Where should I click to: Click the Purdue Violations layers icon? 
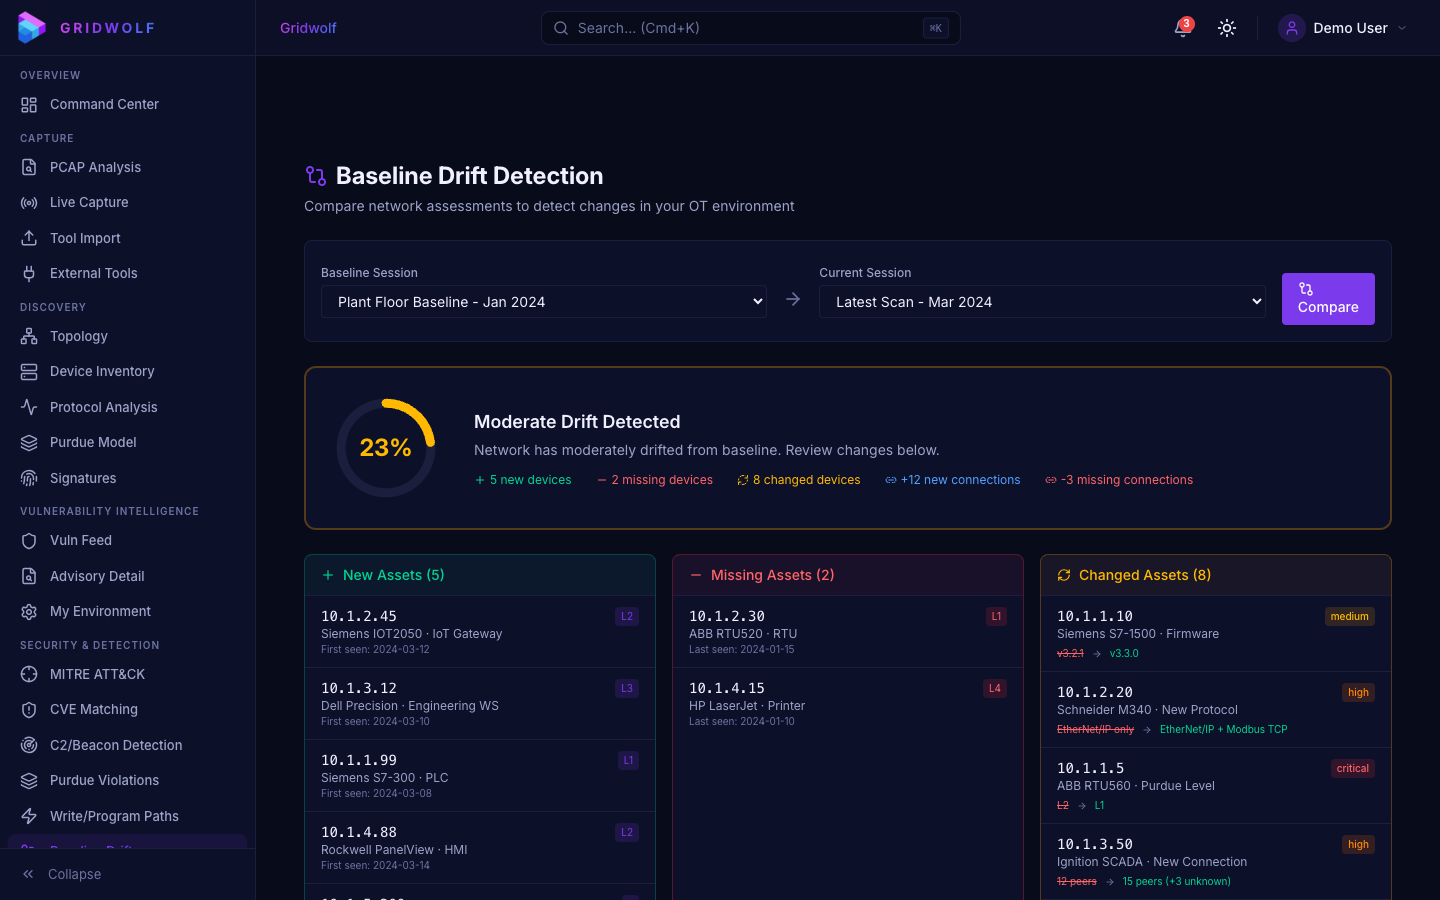(29, 781)
